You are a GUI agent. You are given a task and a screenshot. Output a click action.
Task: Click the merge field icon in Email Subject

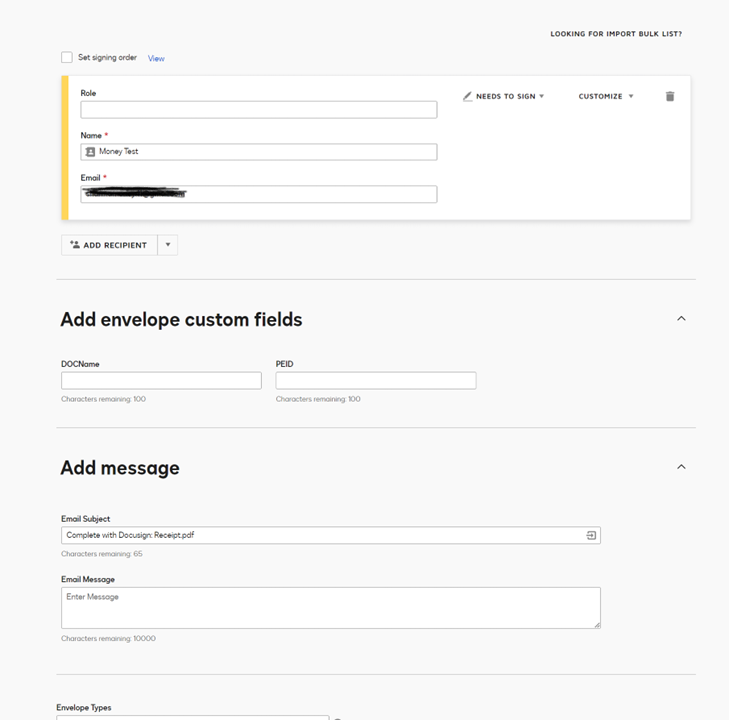click(x=591, y=535)
